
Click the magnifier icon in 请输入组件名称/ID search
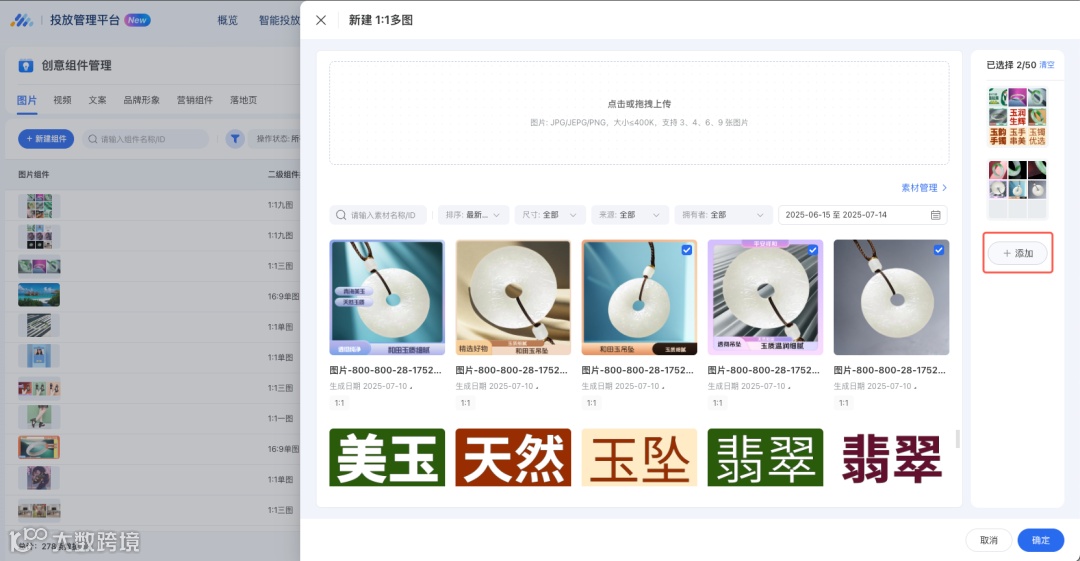tap(93, 139)
